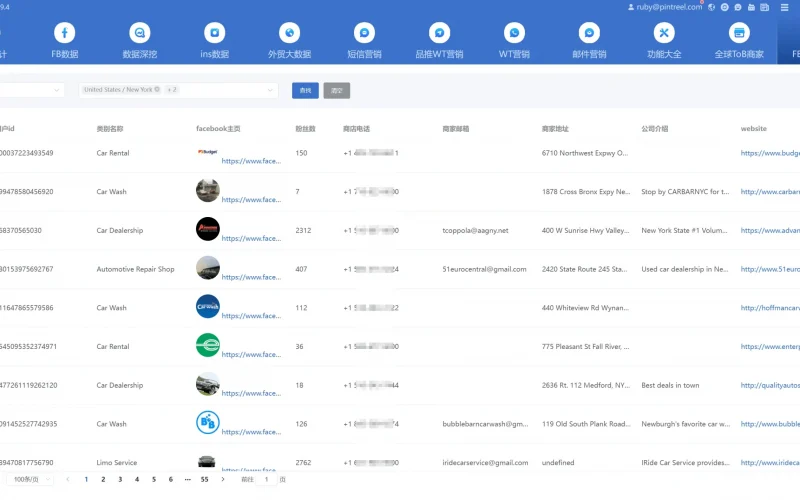Open the 功能大全 tools icon
Viewport: 800px width, 500px height.
coord(664,33)
